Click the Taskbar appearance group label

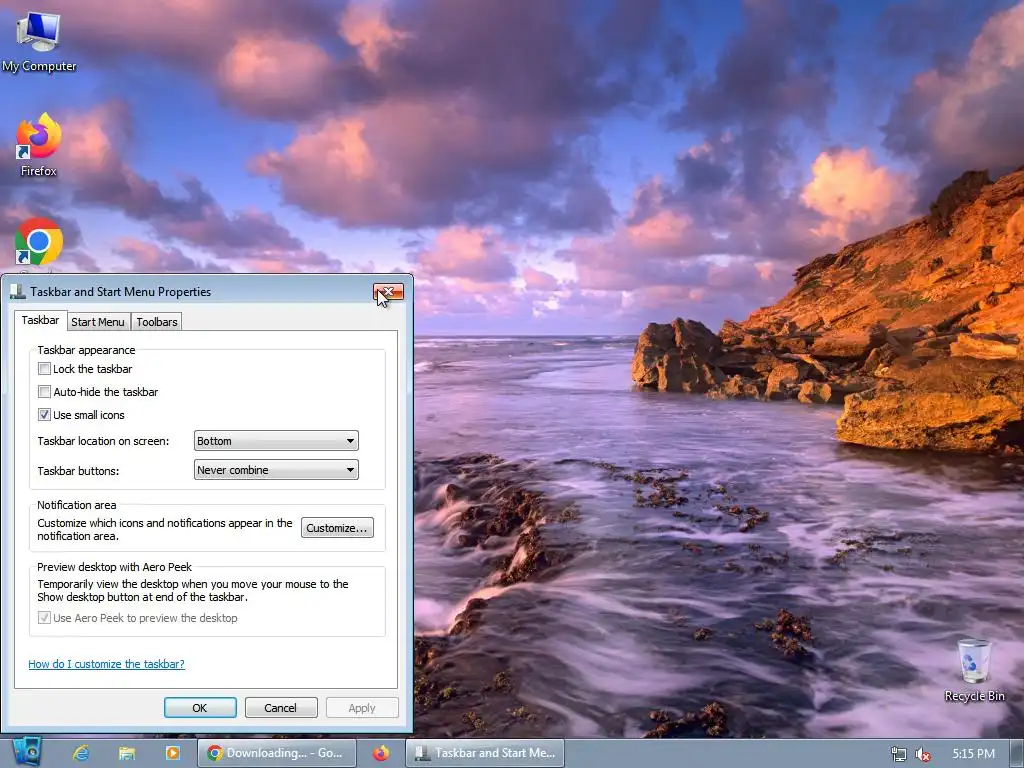(x=86, y=350)
